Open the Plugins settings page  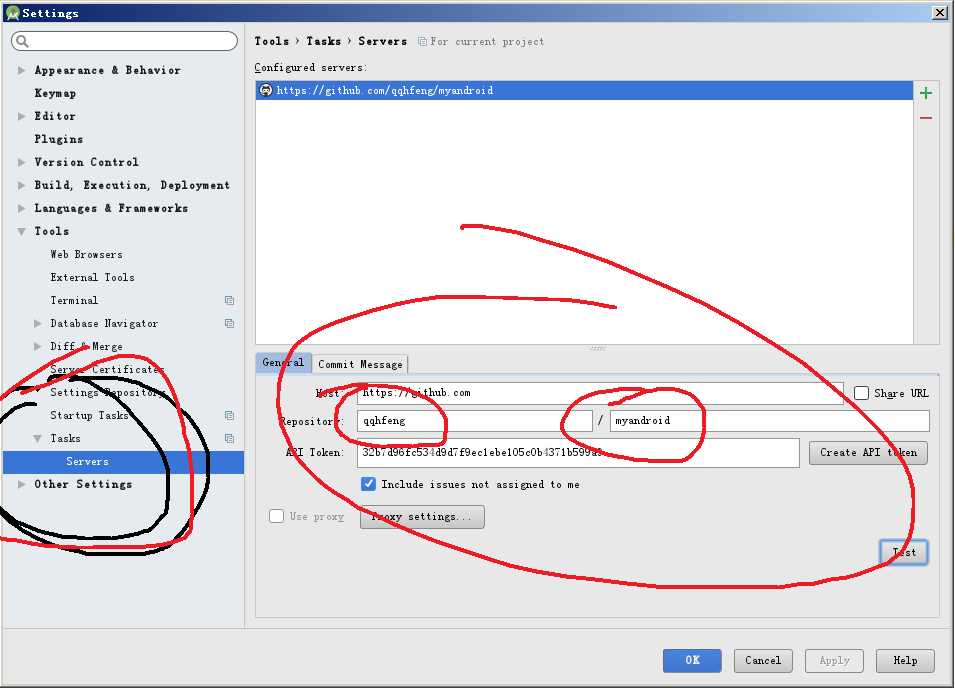pyautogui.click(x=58, y=139)
